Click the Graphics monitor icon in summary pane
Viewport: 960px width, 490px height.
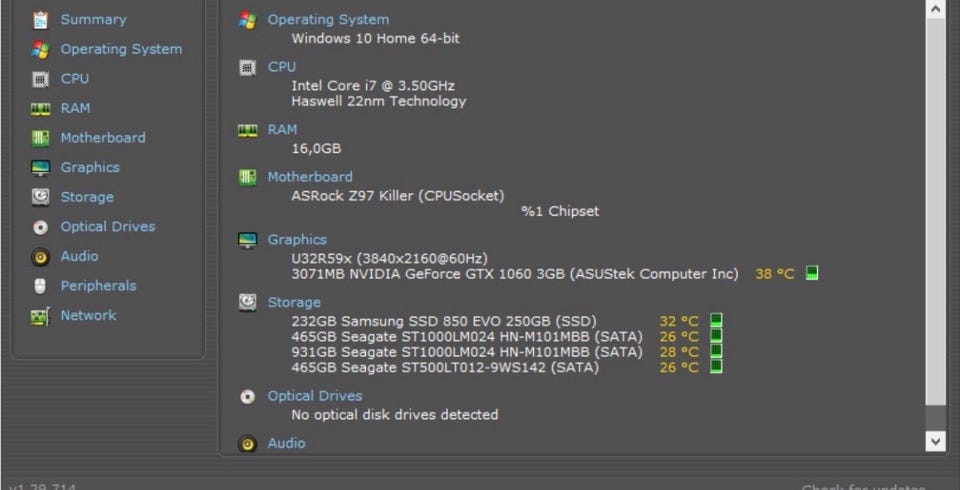[247, 240]
